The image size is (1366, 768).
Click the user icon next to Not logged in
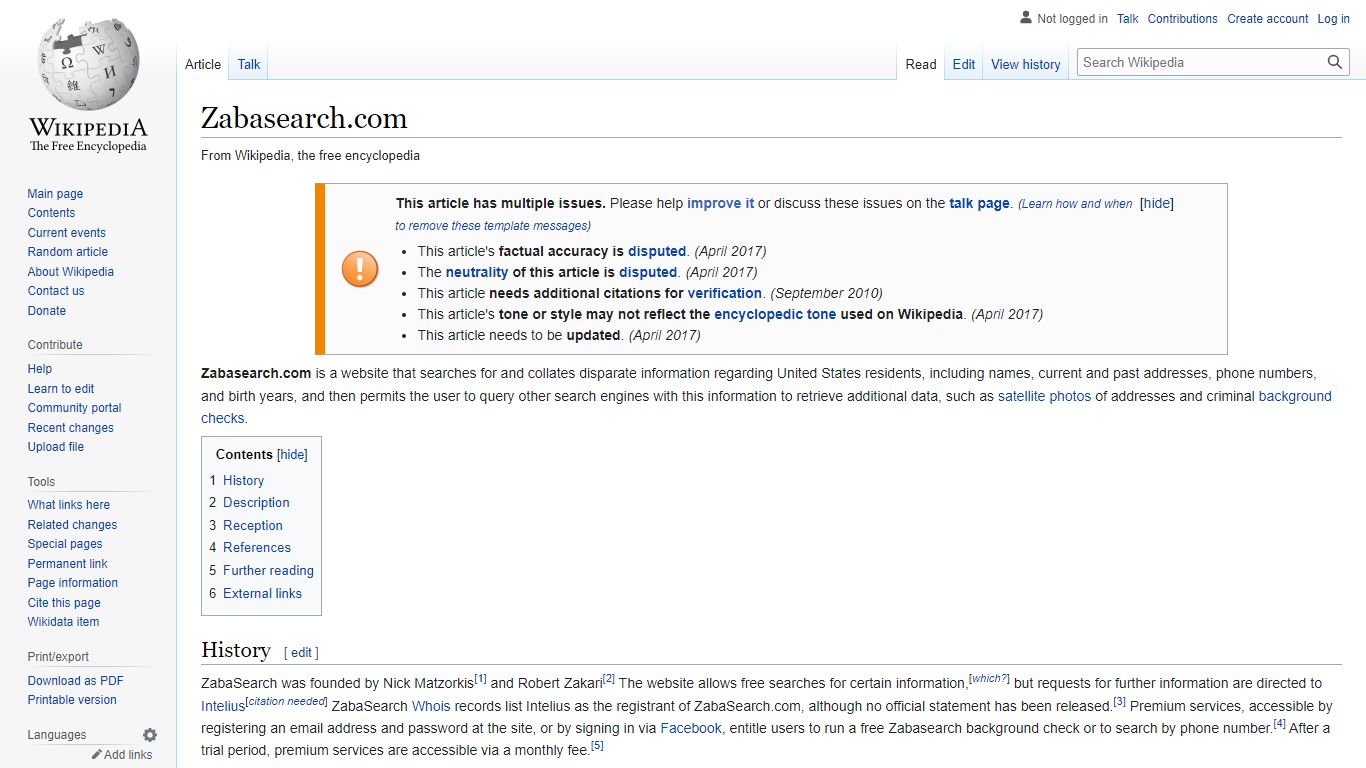tap(1026, 18)
